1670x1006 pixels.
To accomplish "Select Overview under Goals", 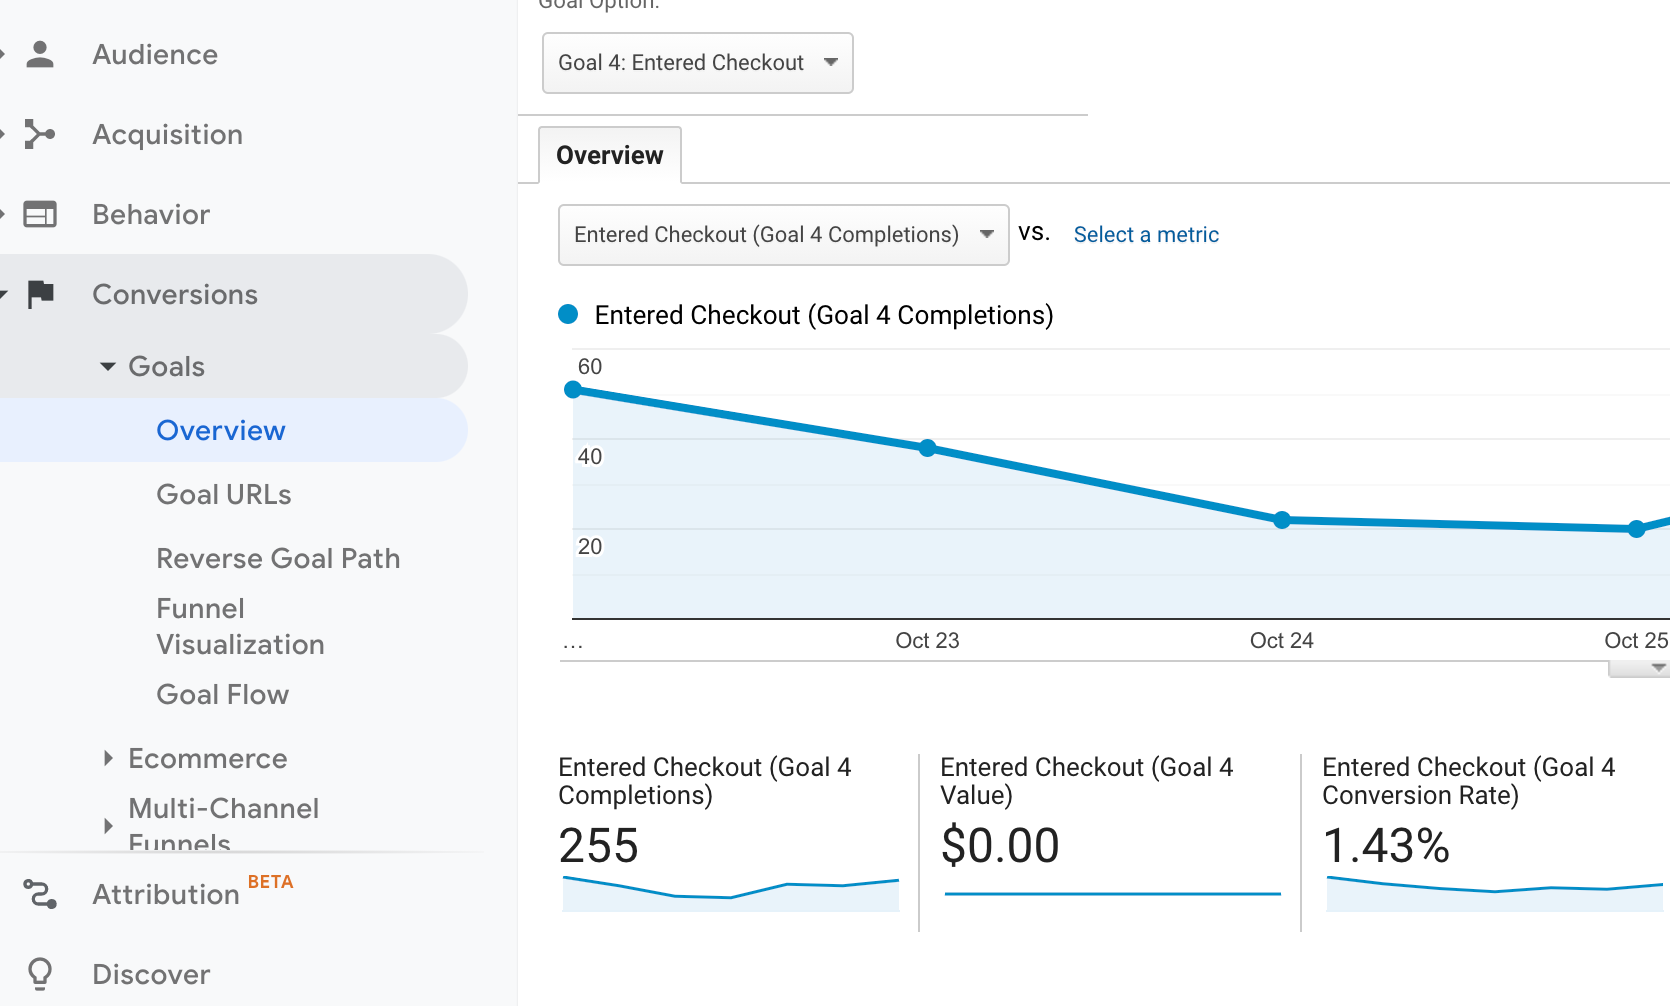I will pos(220,430).
